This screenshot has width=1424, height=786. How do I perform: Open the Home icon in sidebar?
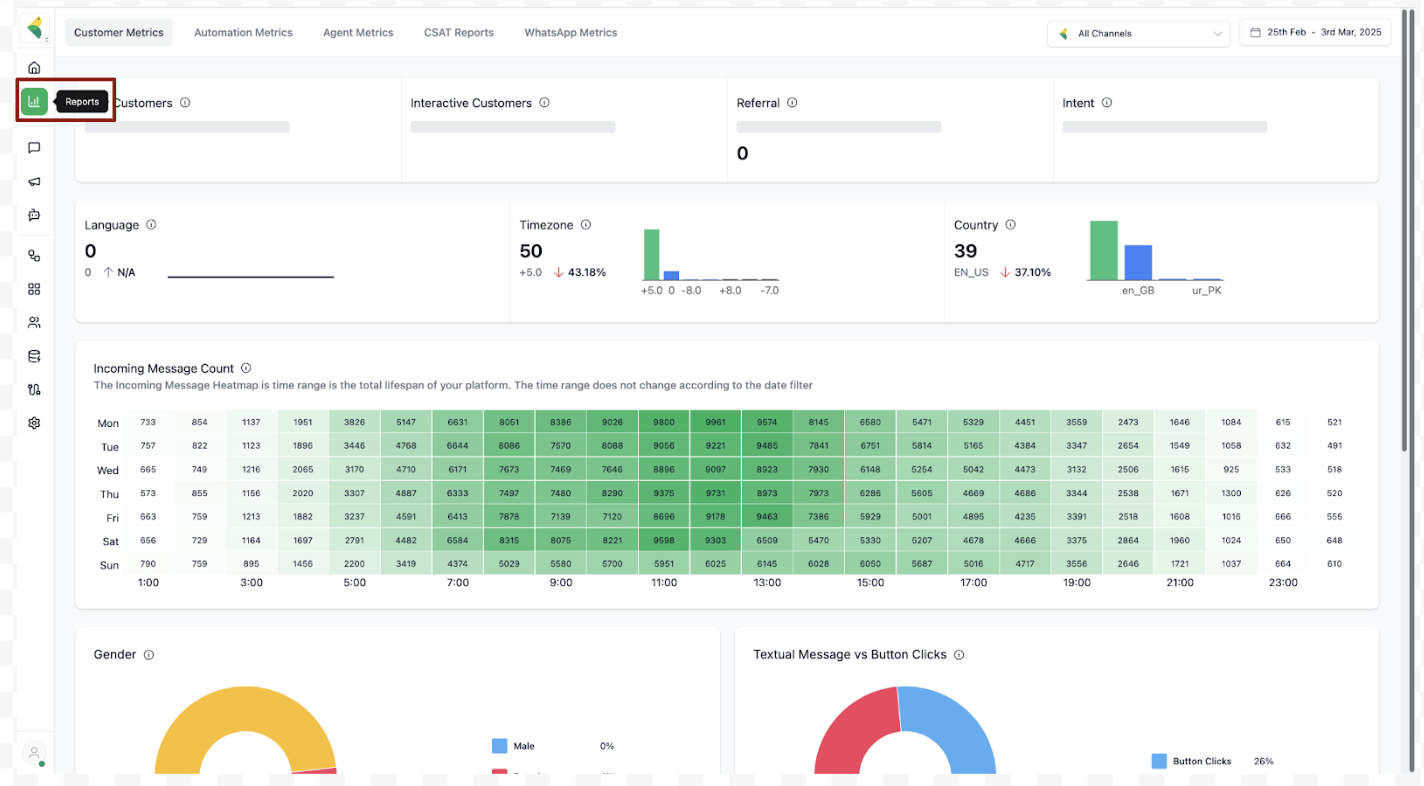[34, 68]
